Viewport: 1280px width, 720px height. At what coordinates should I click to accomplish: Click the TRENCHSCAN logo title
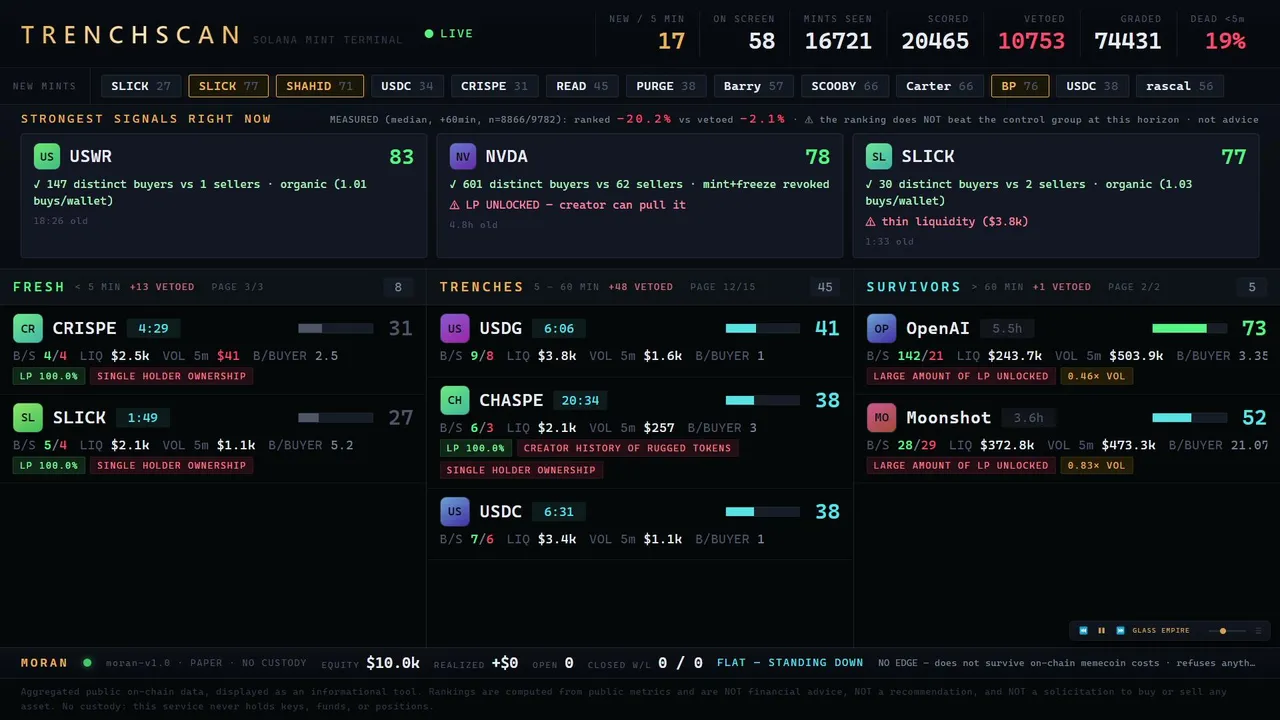[130, 35]
